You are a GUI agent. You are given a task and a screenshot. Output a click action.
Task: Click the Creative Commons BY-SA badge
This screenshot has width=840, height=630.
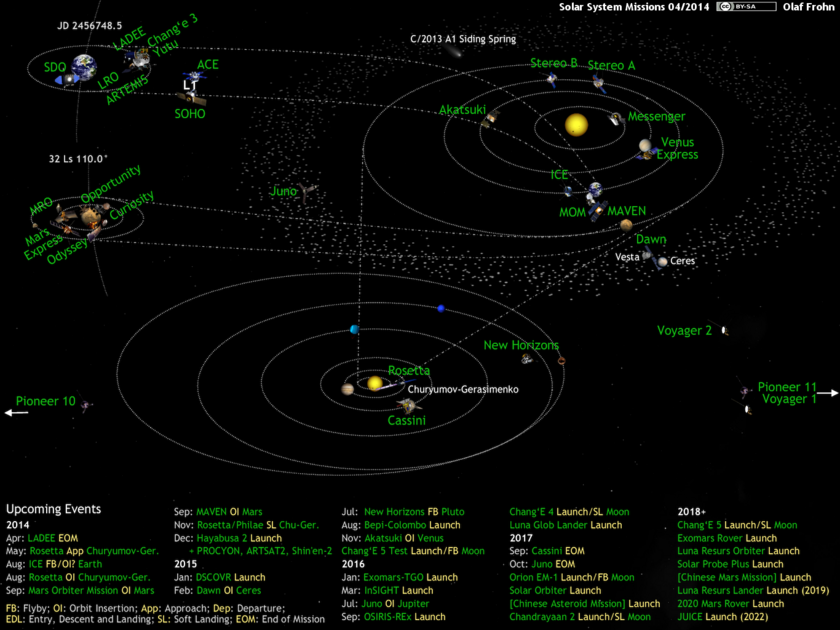tap(746, 6)
